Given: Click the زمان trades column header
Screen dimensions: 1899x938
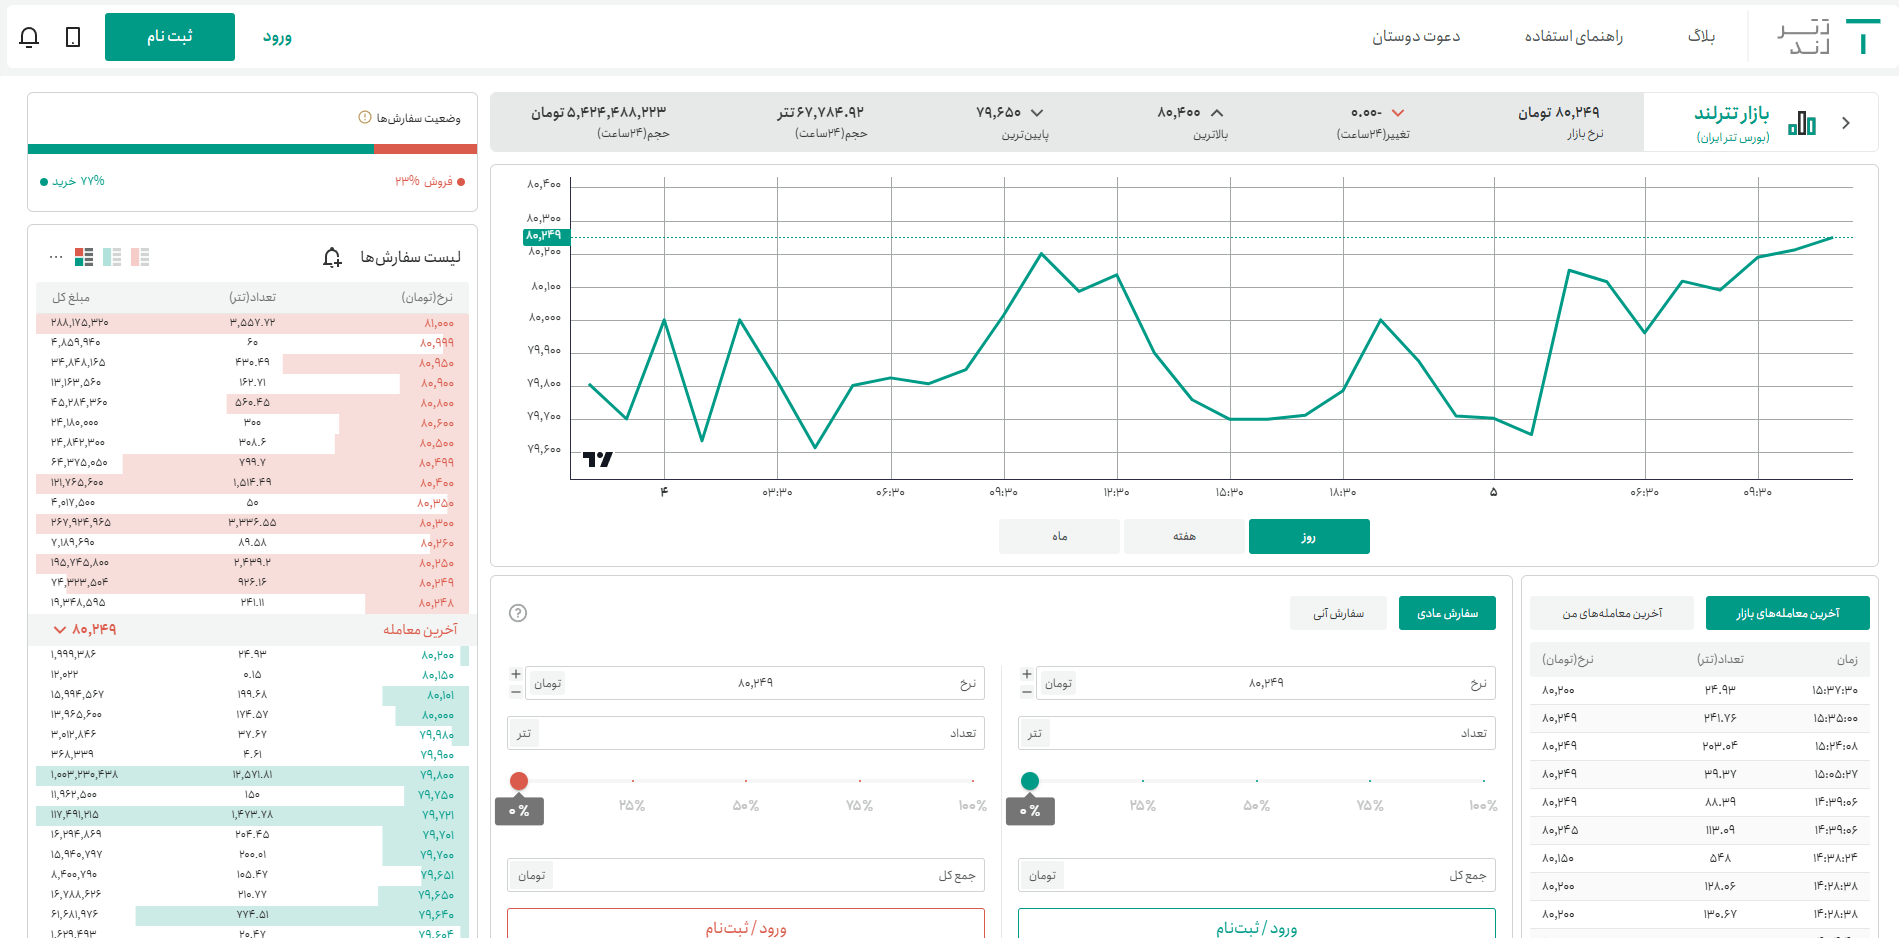Looking at the screenshot, I should 1847,659.
